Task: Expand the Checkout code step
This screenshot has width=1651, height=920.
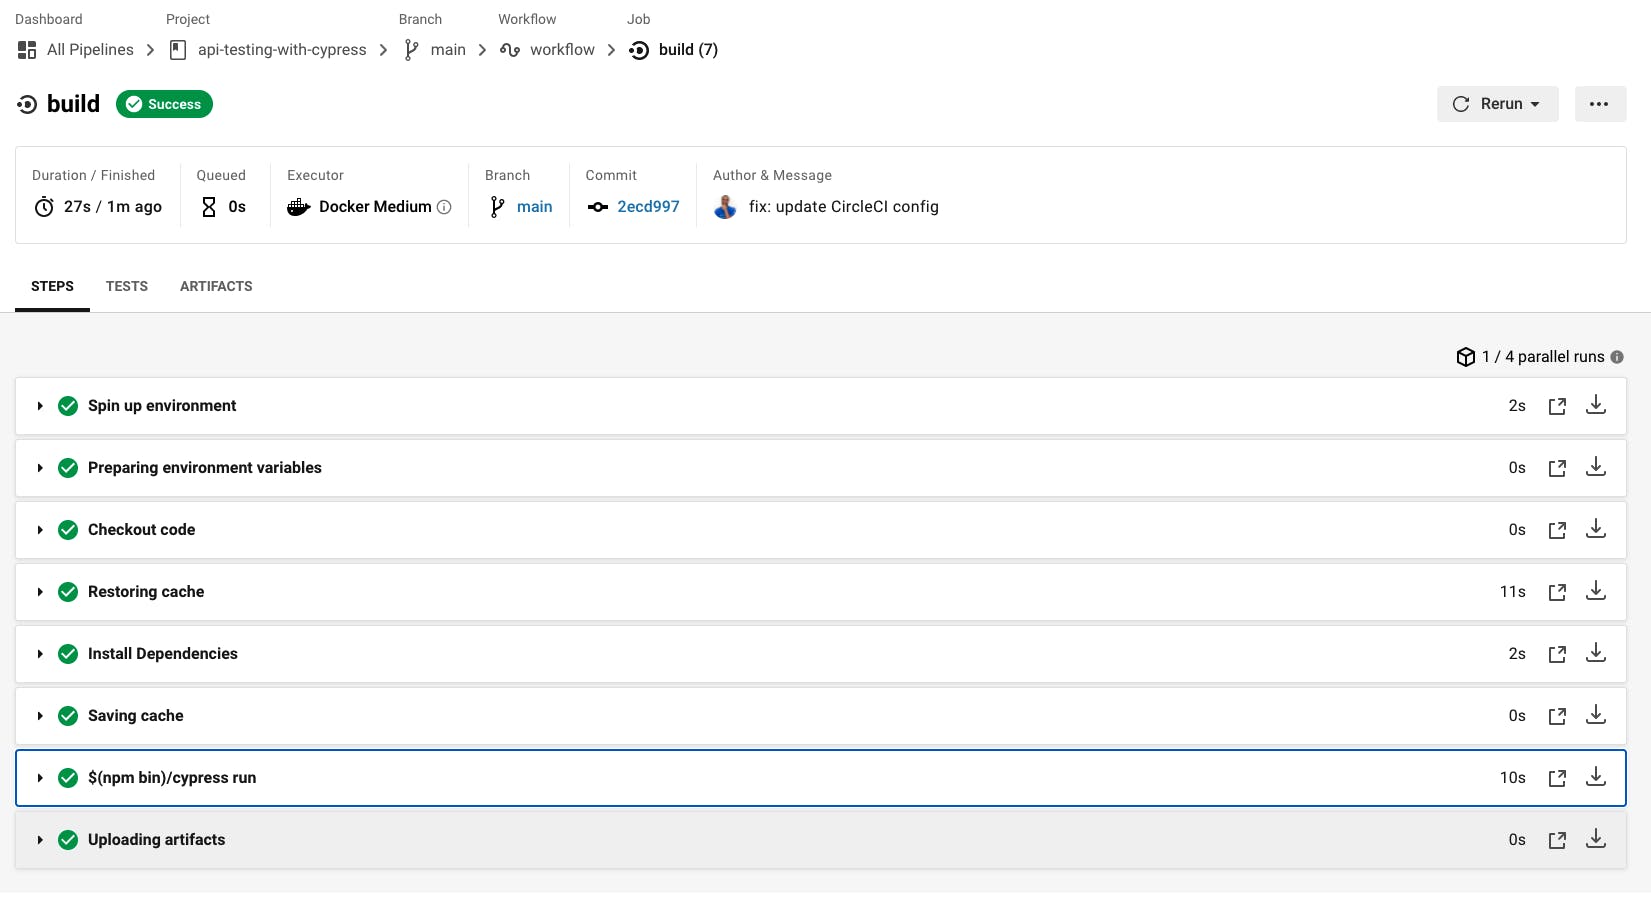Action: click(x=40, y=529)
